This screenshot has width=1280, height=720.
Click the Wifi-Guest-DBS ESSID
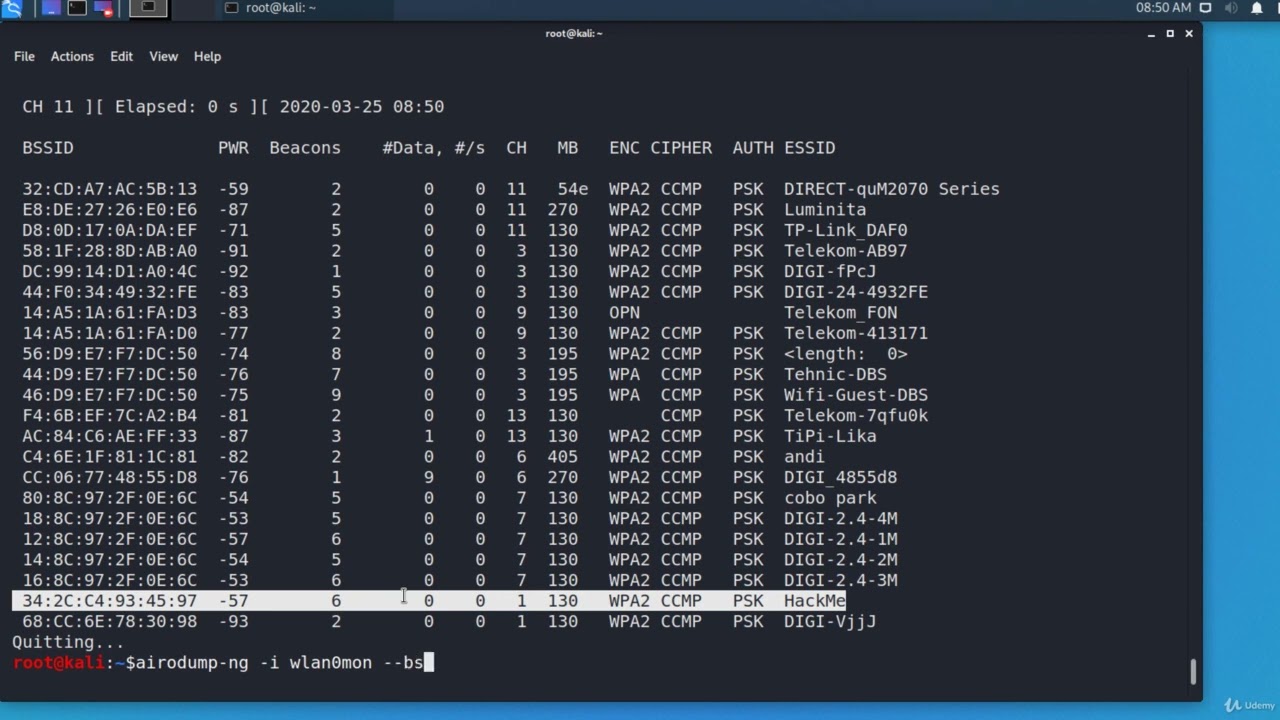pyautogui.click(x=855, y=395)
